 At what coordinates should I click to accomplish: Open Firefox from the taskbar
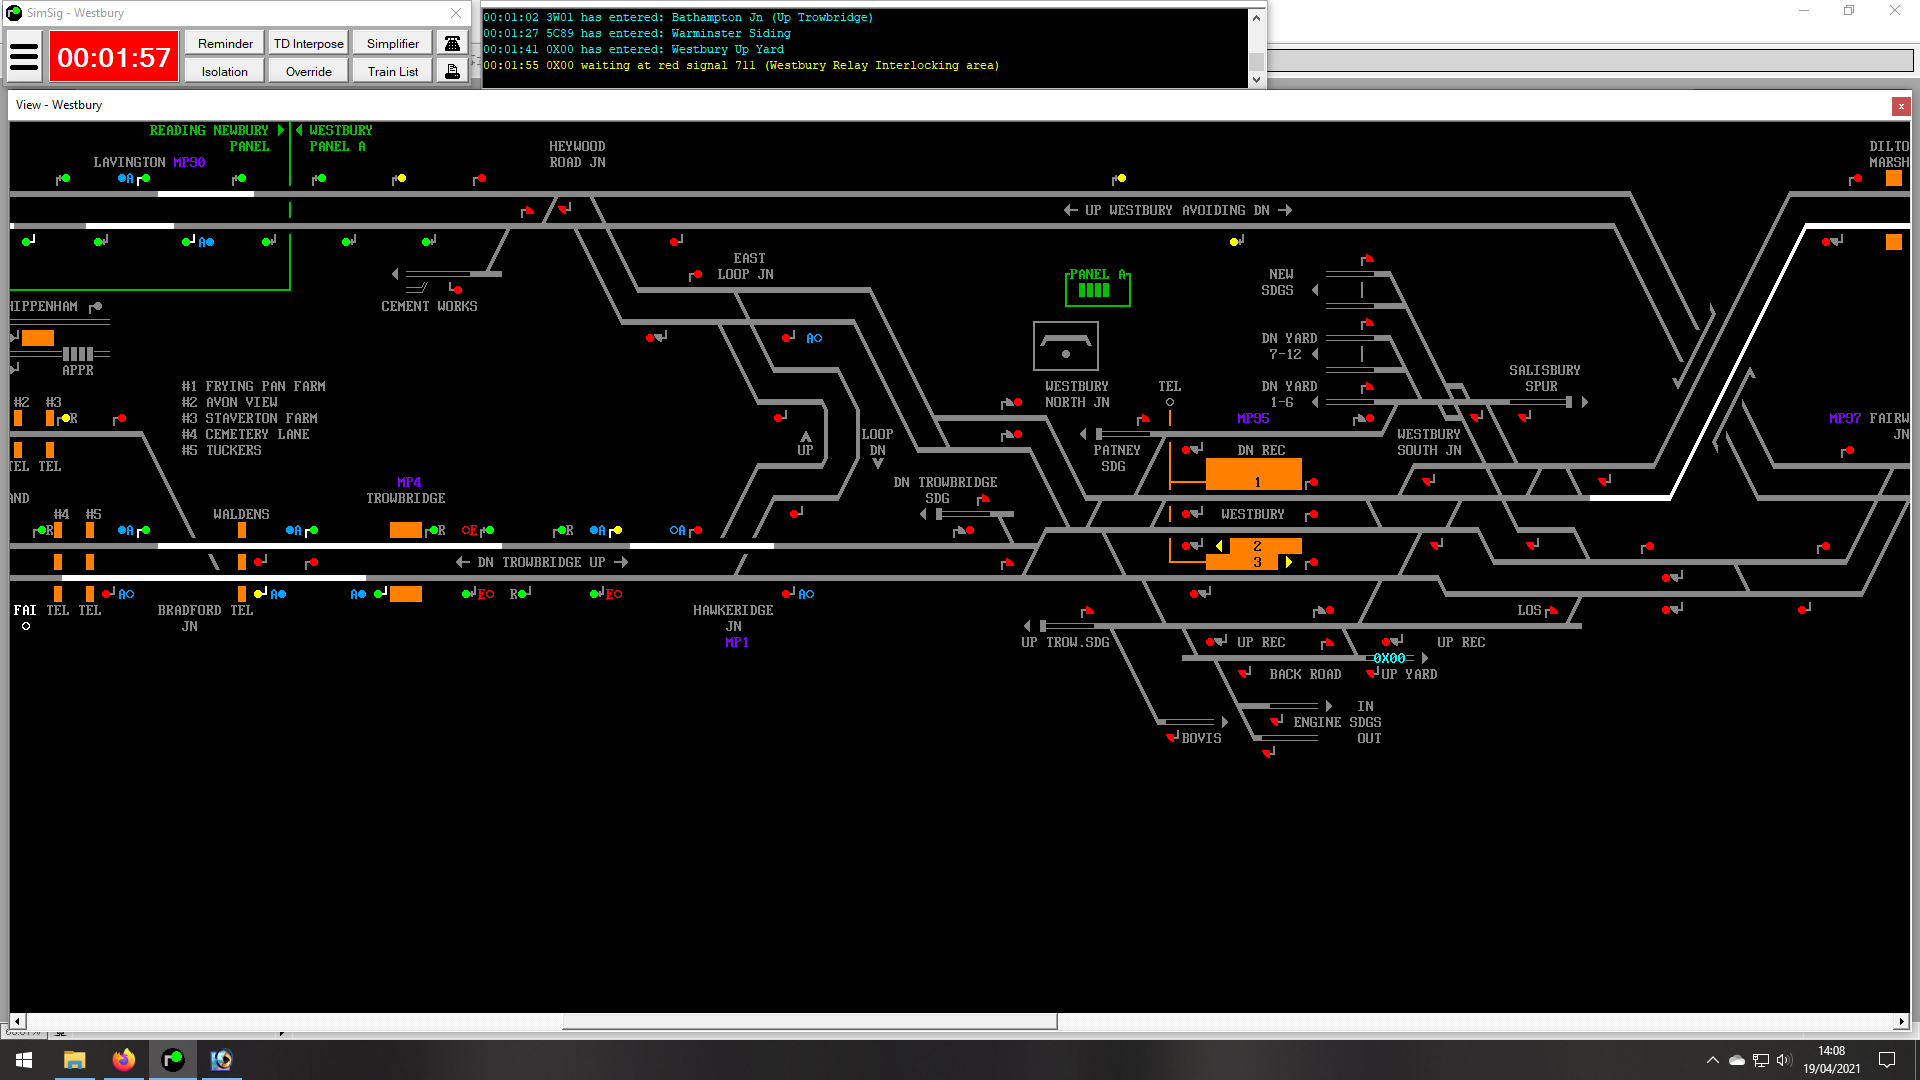point(124,1060)
